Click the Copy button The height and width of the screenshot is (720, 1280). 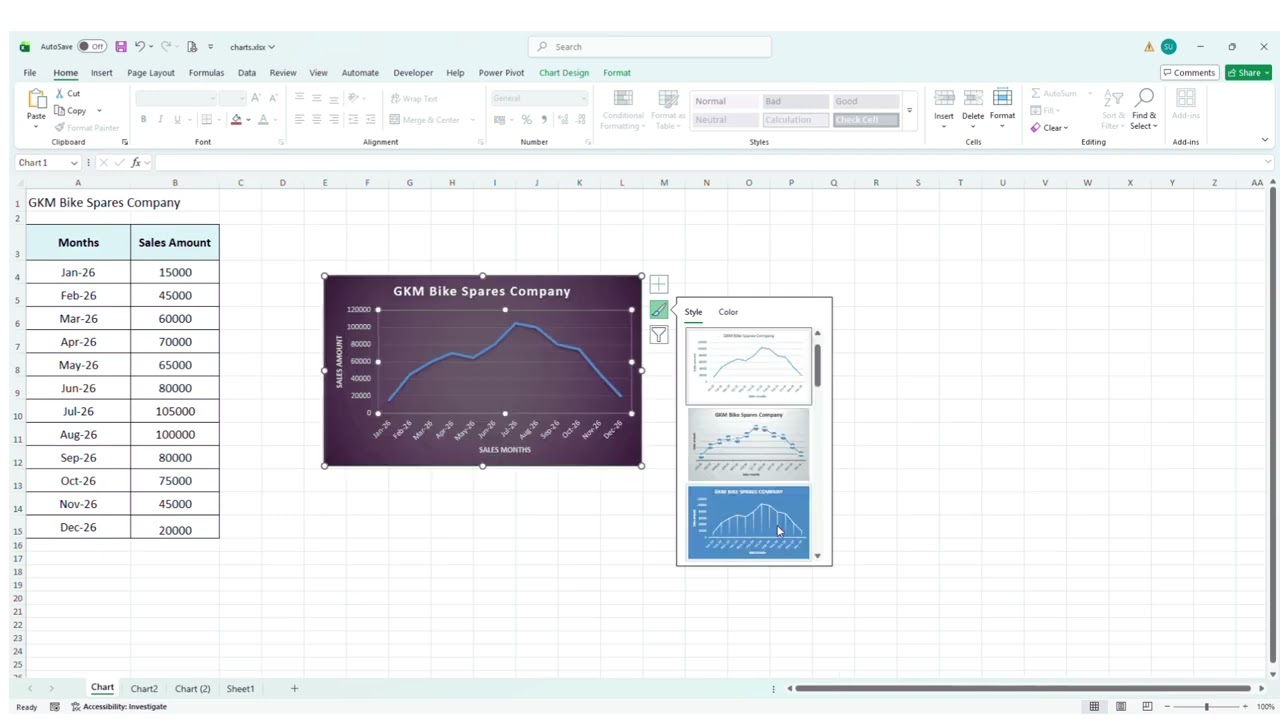pos(71,111)
